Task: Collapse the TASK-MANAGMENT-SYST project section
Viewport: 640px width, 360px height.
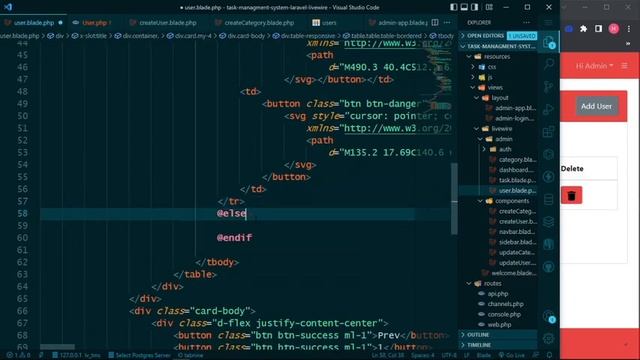Action: 498,46
